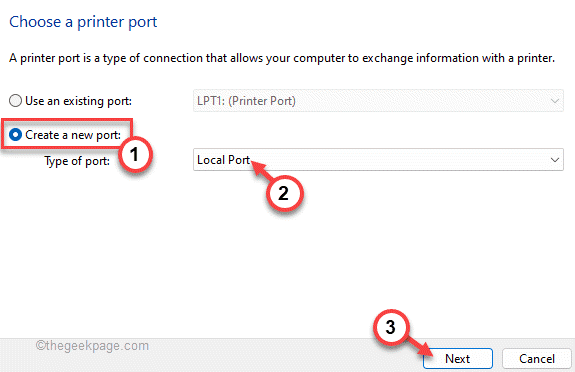
Task: Click the Choose a printer port heading
Action: [x=83, y=22]
